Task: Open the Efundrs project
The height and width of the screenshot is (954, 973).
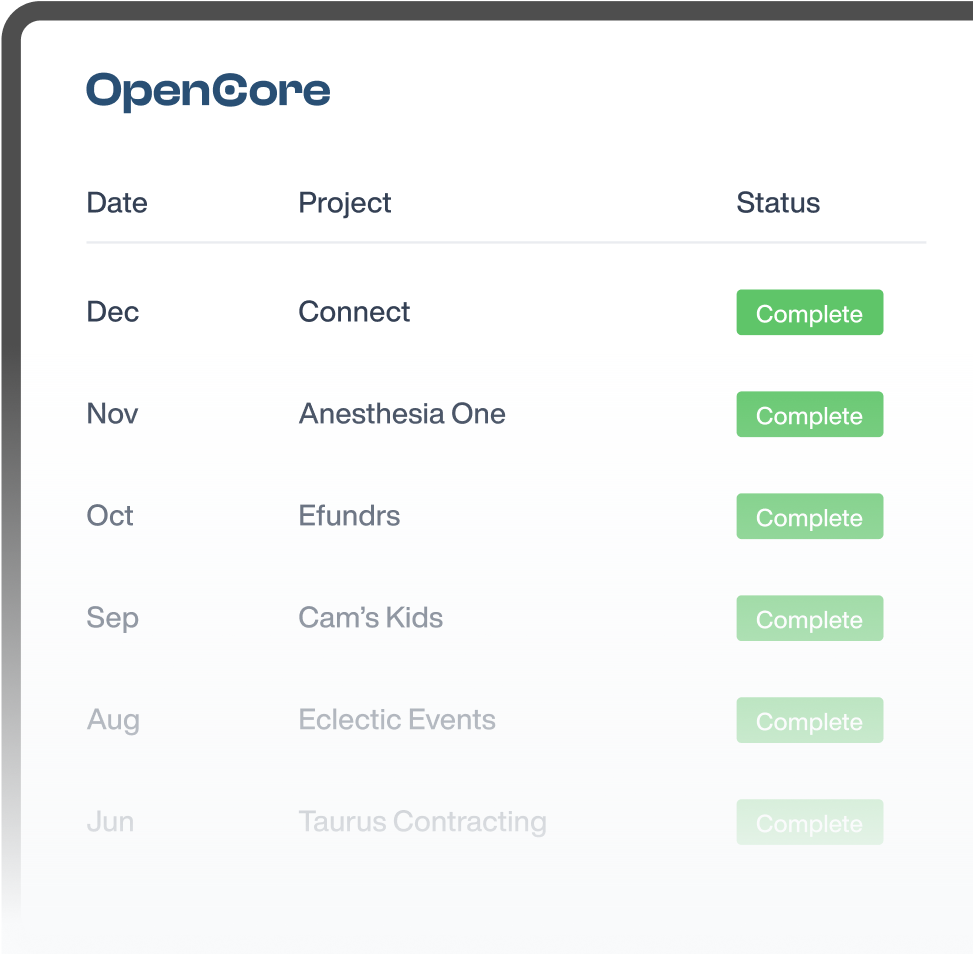Action: click(x=349, y=516)
